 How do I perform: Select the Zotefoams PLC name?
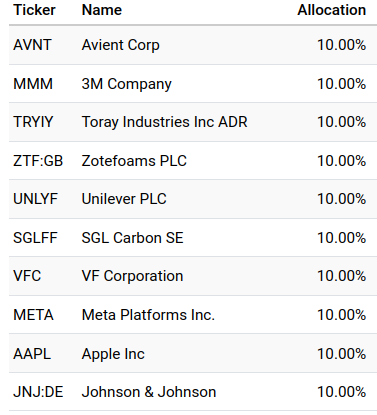[x=134, y=161]
